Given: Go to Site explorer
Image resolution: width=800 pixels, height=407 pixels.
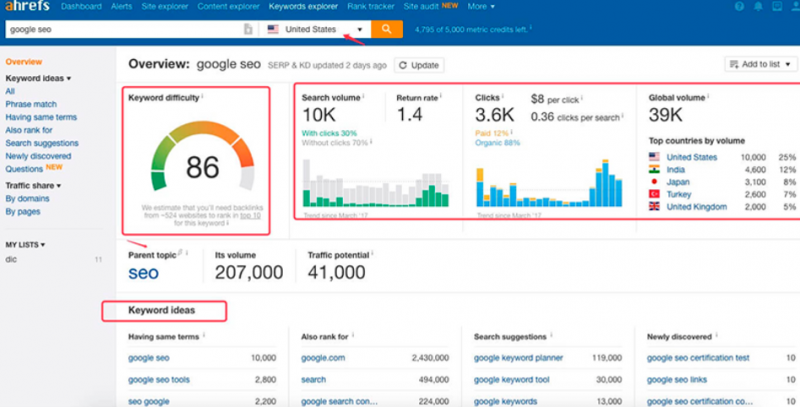Looking at the screenshot, I should [165, 7].
